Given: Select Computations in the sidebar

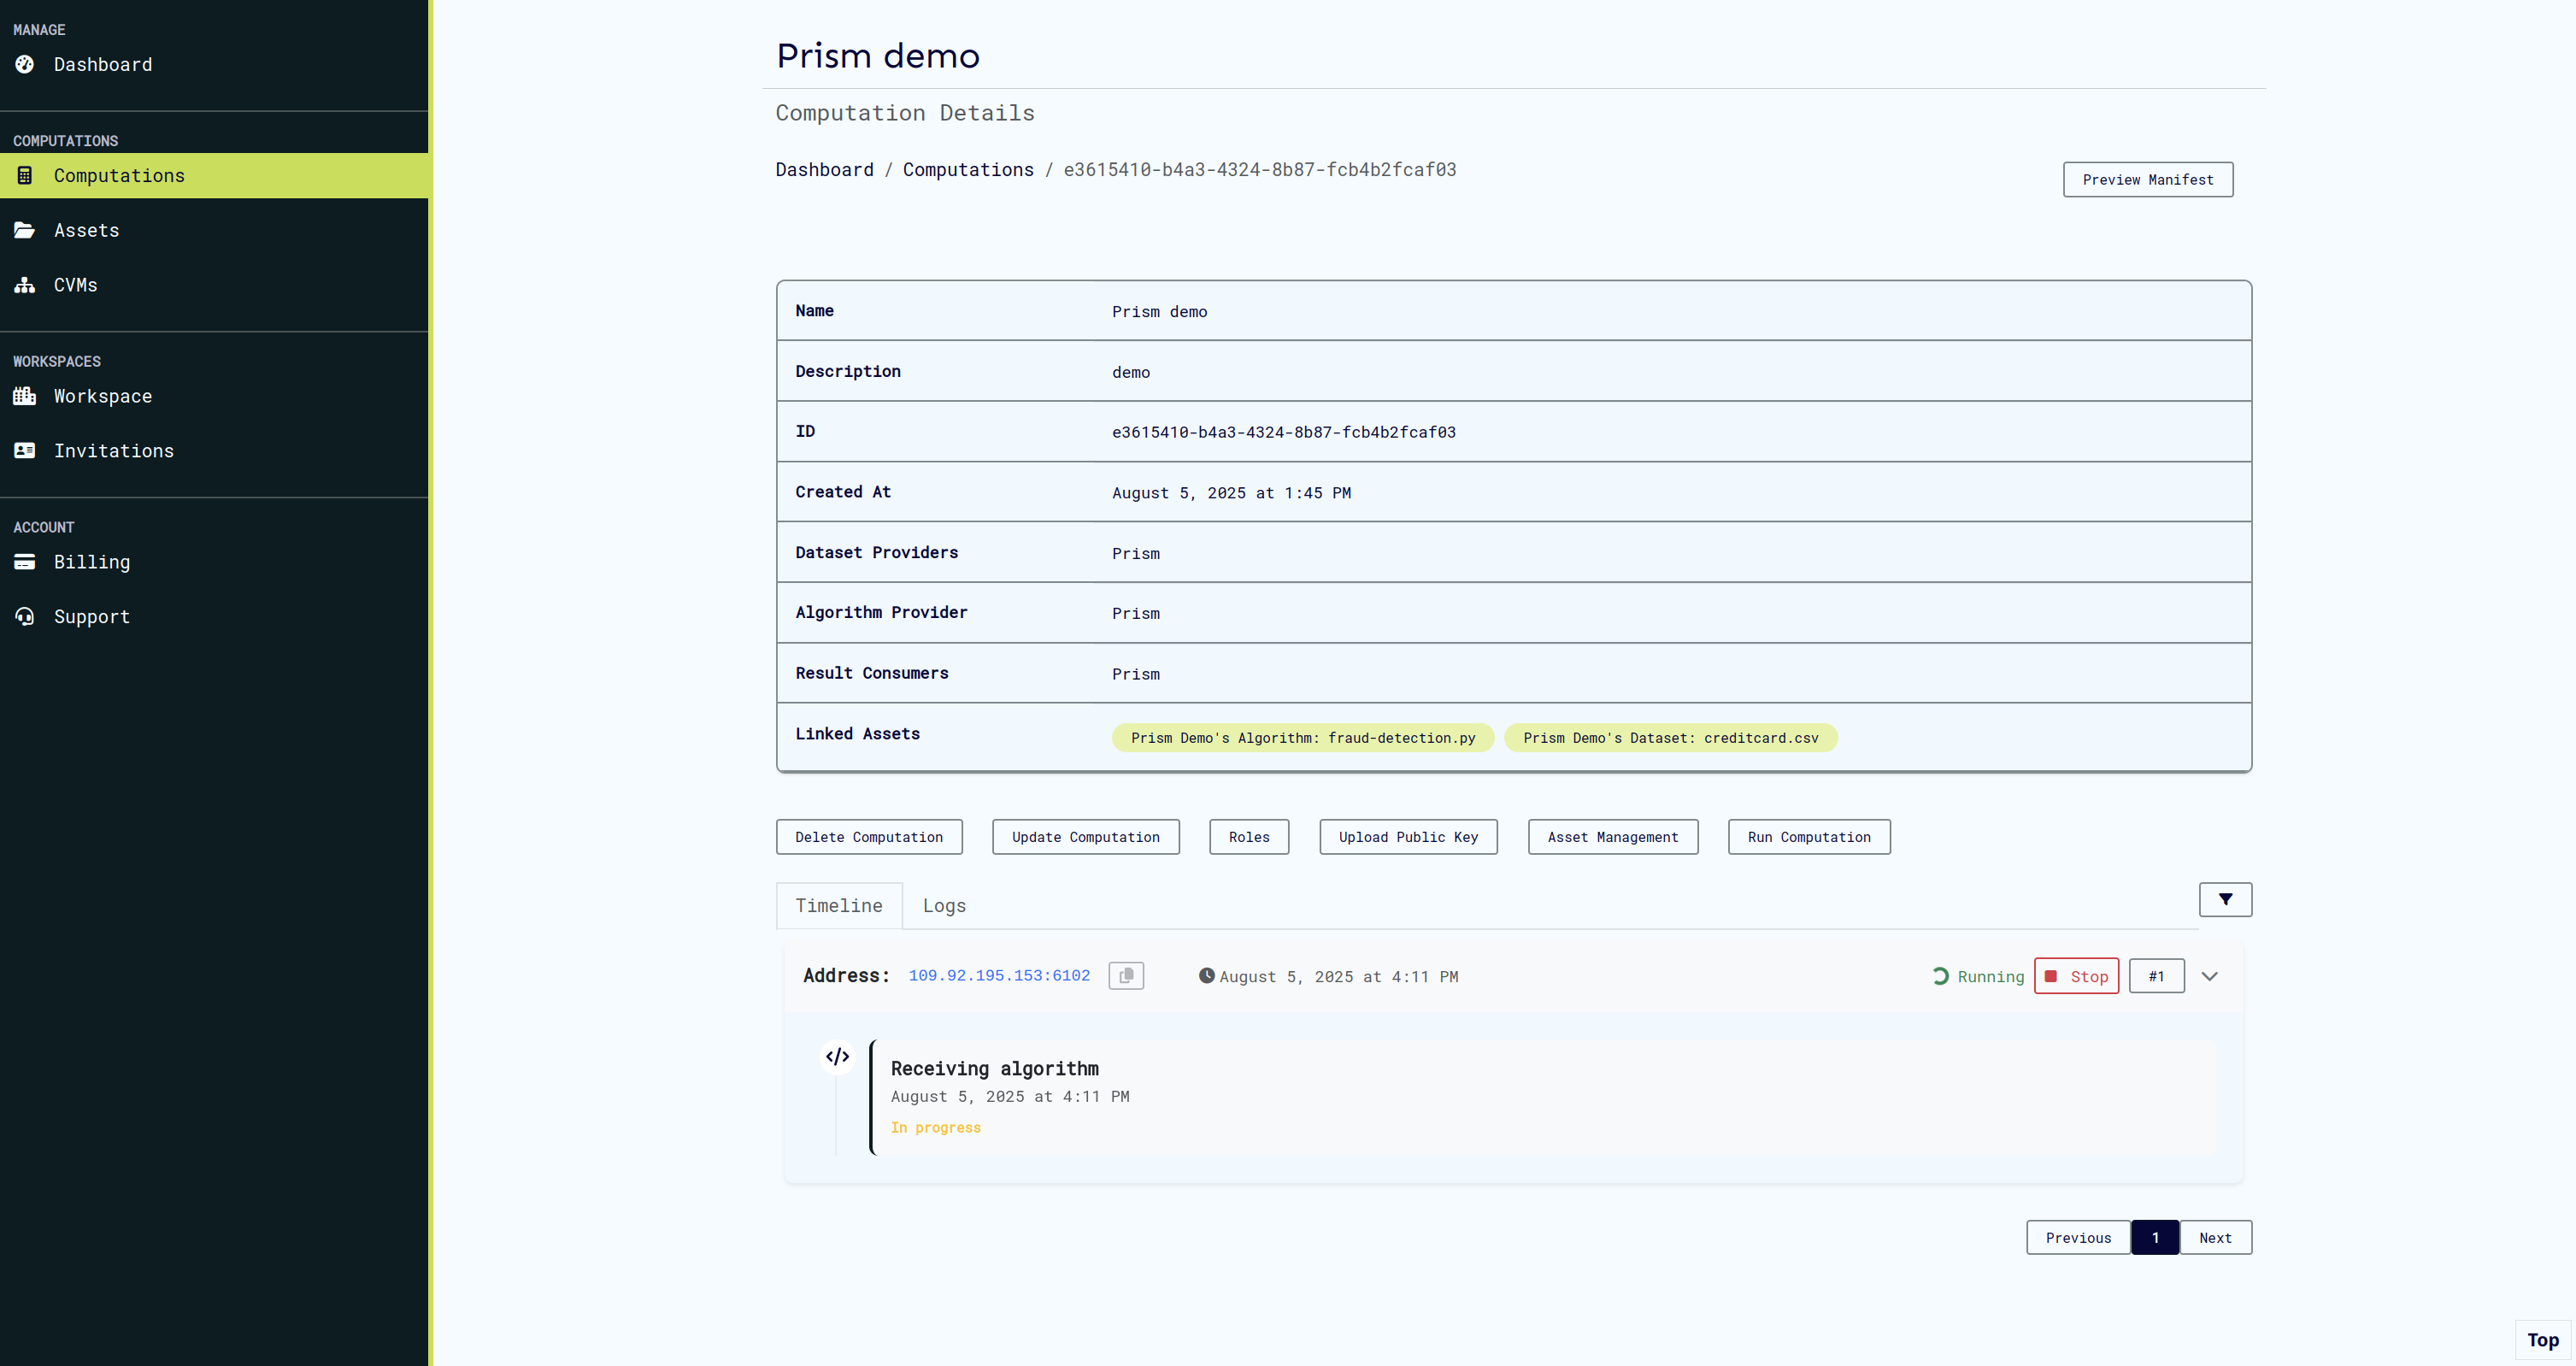Looking at the screenshot, I should 215,175.
